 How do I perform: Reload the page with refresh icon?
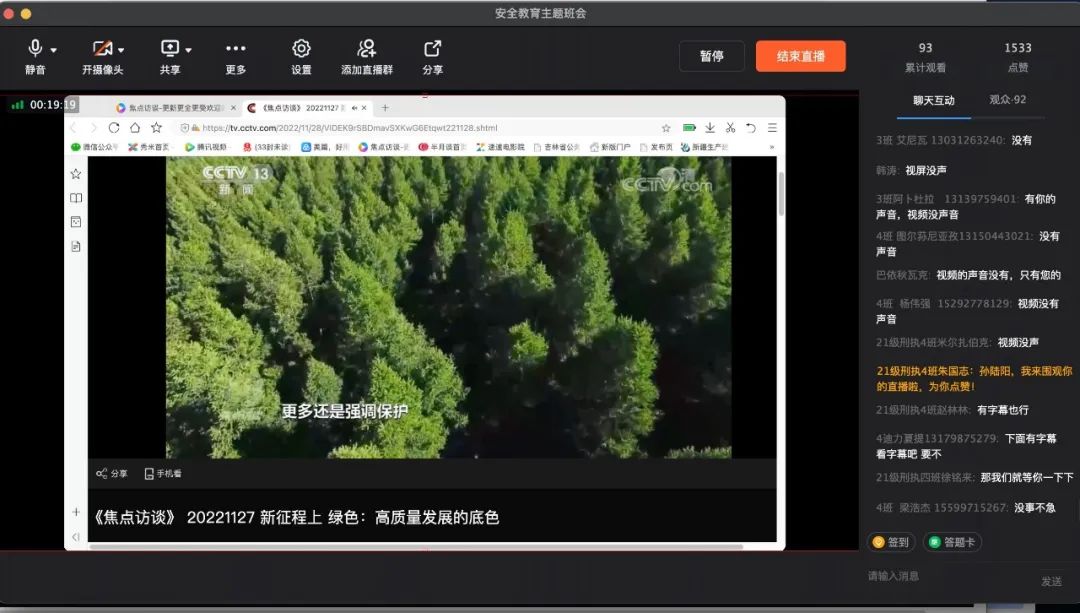pos(114,128)
